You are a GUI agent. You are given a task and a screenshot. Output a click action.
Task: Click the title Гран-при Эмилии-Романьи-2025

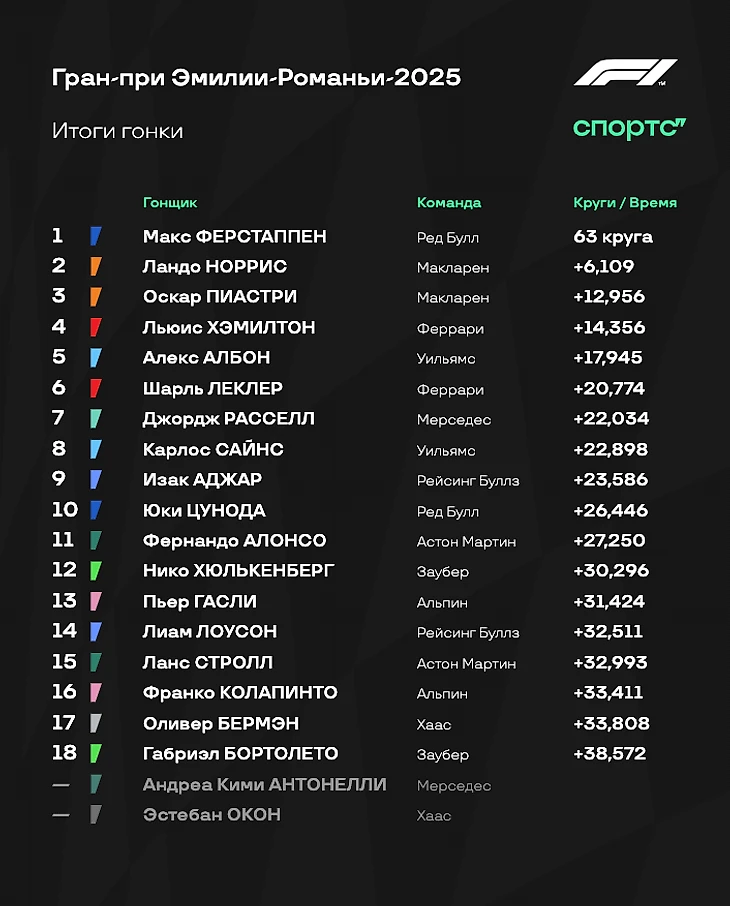click(256, 78)
